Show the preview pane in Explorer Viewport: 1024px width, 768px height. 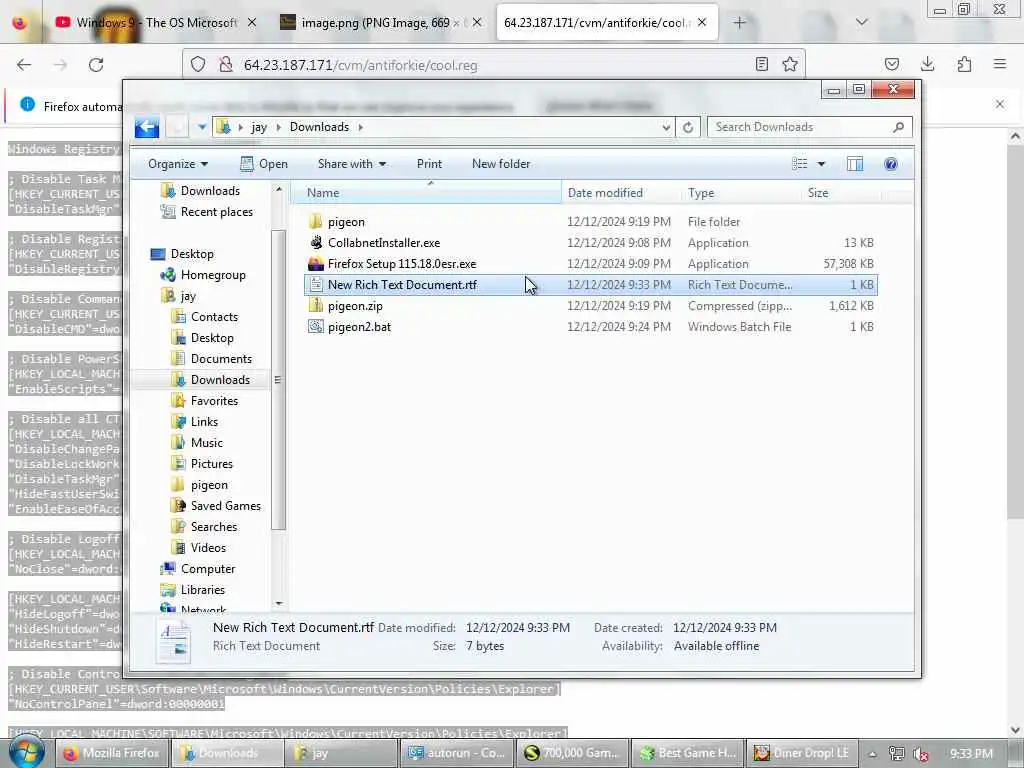click(x=855, y=164)
